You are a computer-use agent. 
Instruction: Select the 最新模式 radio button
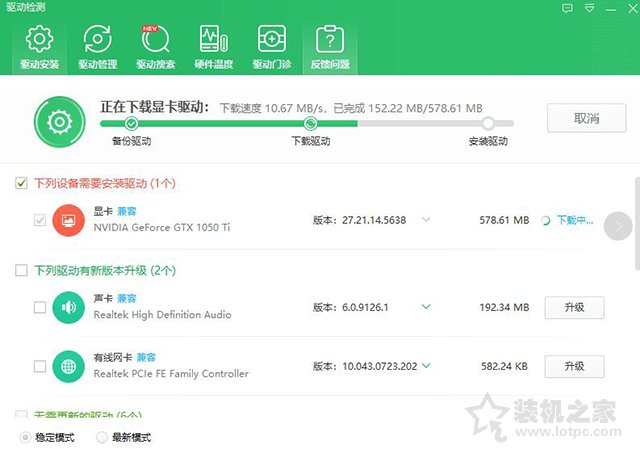point(102,437)
